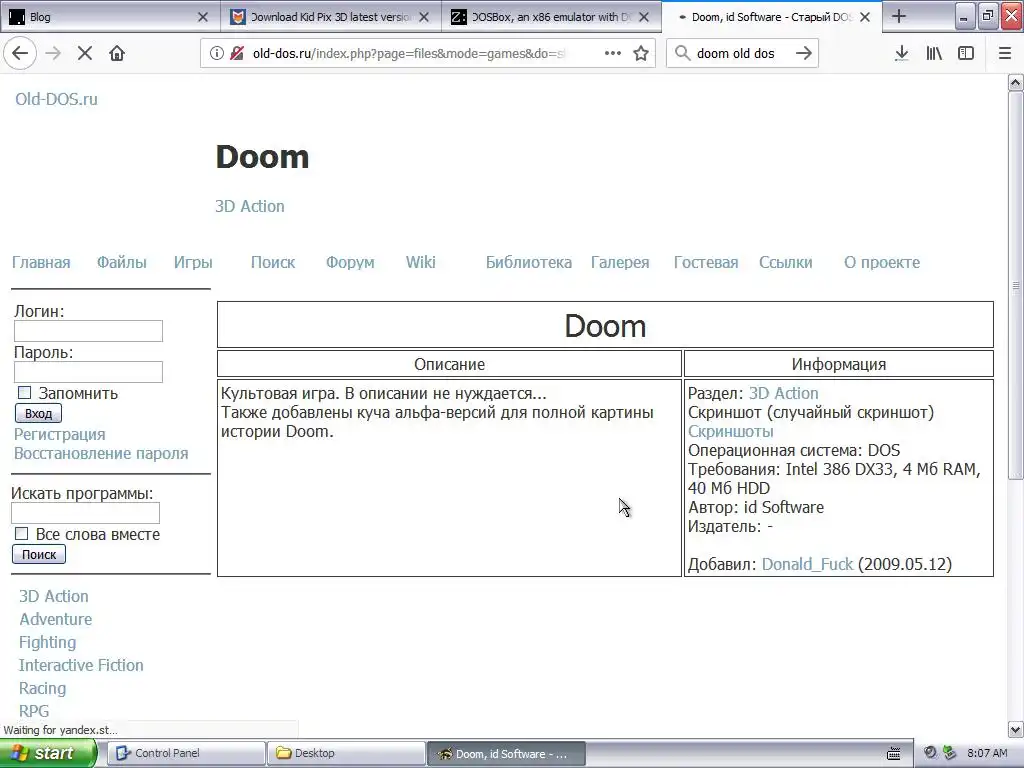Click the 3D Action link under Doom heading
1024x768 pixels.
pyautogui.click(x=250, y=206)
